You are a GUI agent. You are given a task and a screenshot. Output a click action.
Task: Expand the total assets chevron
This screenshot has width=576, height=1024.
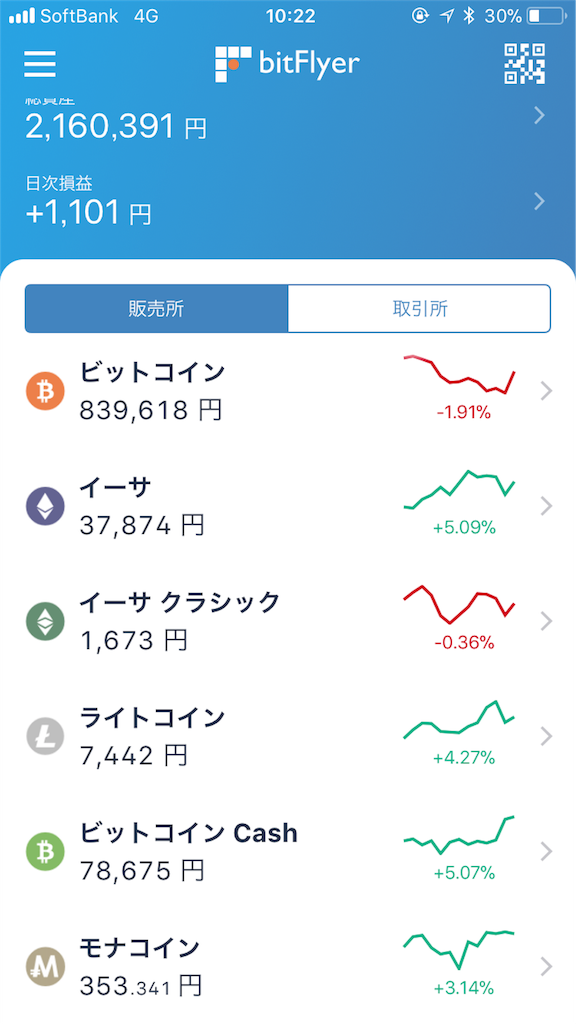[x=539, y=116]
